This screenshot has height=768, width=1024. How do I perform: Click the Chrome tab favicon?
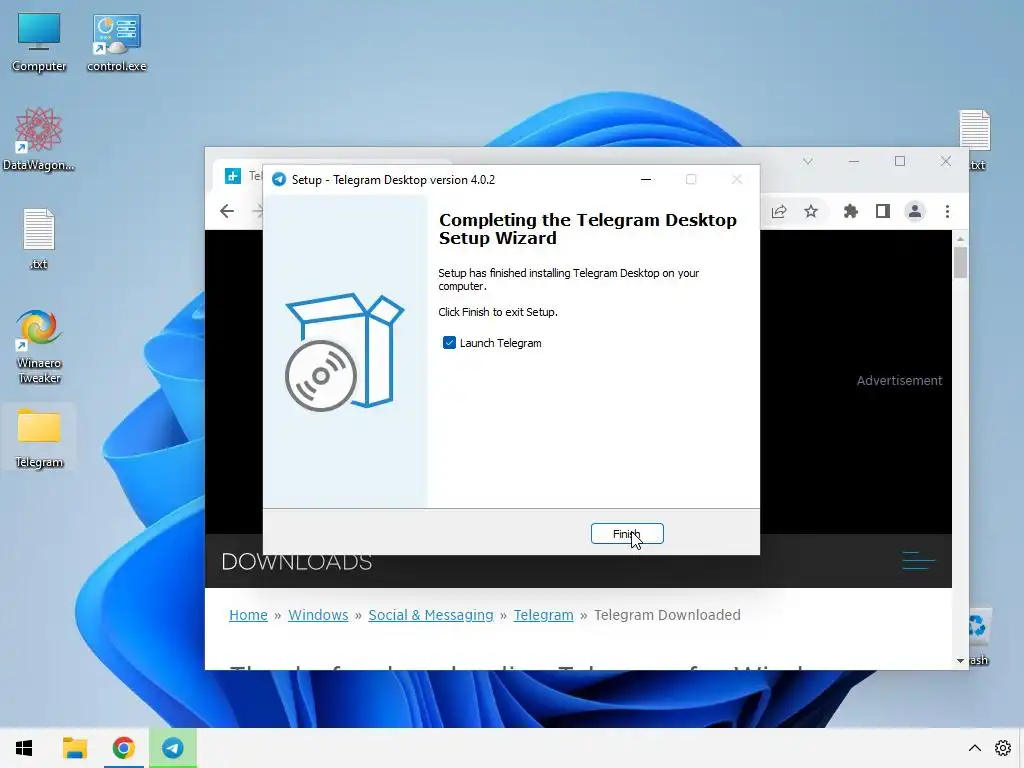click(232, 176)
